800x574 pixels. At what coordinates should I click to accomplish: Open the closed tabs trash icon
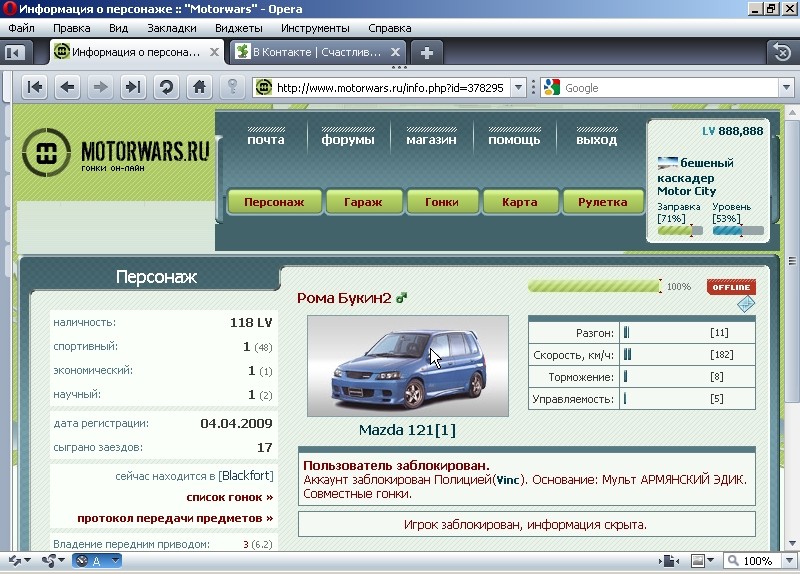tap(782, 52)
